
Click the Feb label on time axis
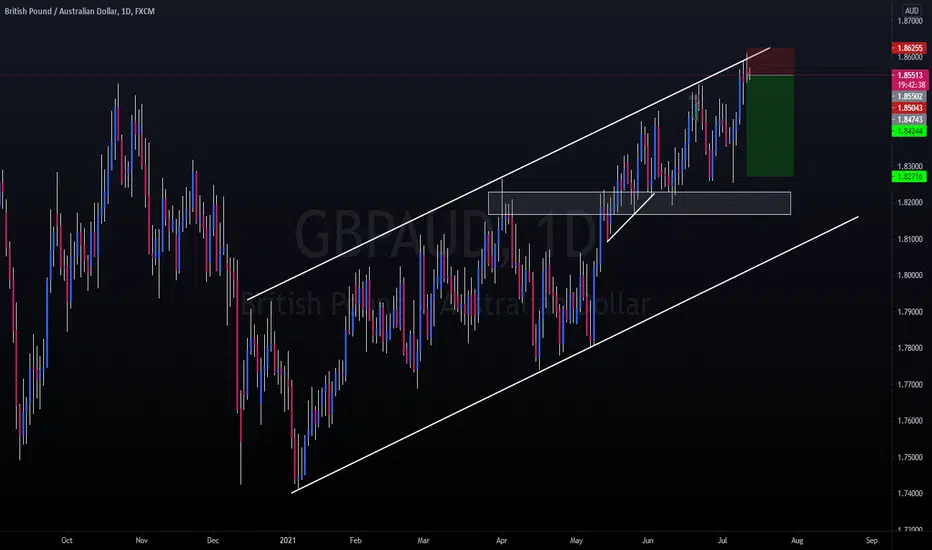click(355, 540)
